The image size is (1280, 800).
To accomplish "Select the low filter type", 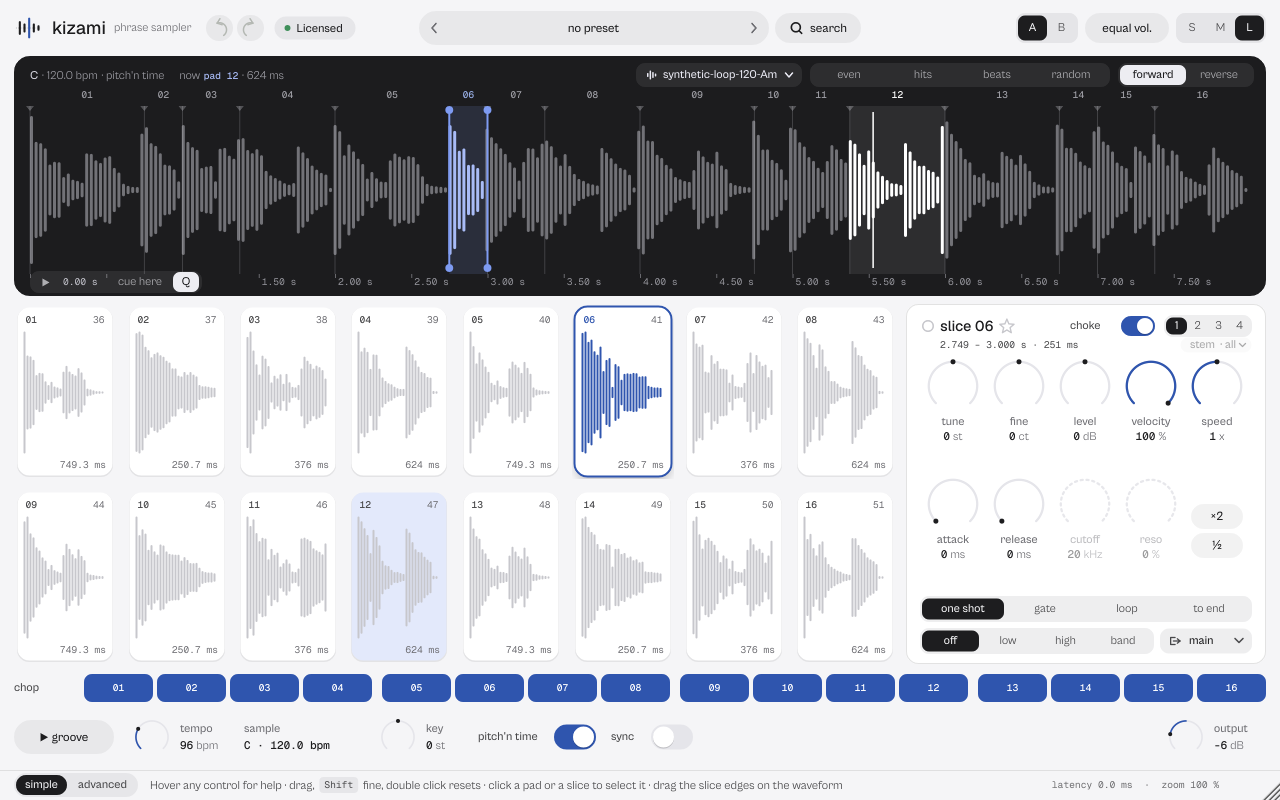I will (x=1008, y=641).
